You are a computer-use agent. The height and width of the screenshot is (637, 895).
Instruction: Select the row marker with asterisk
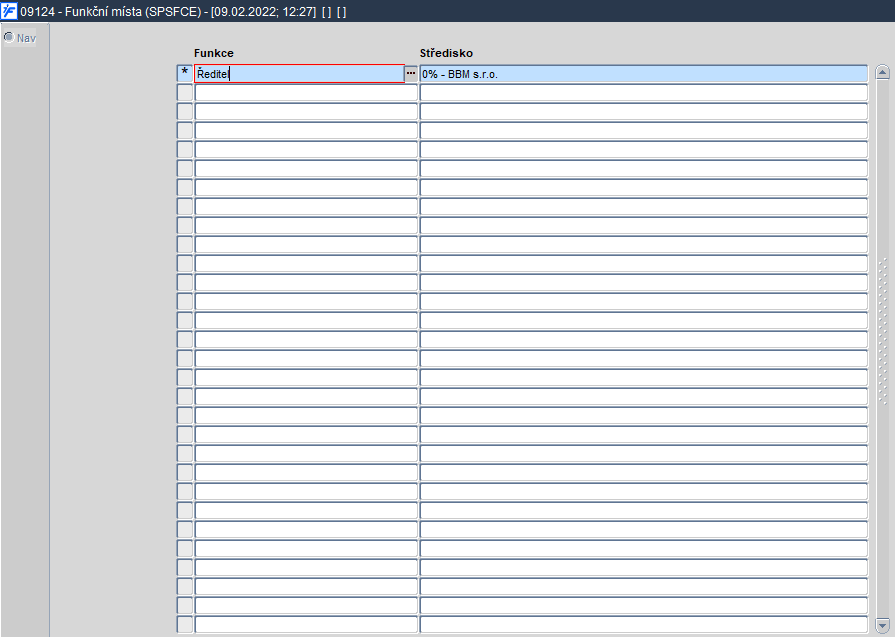point(184,74)
